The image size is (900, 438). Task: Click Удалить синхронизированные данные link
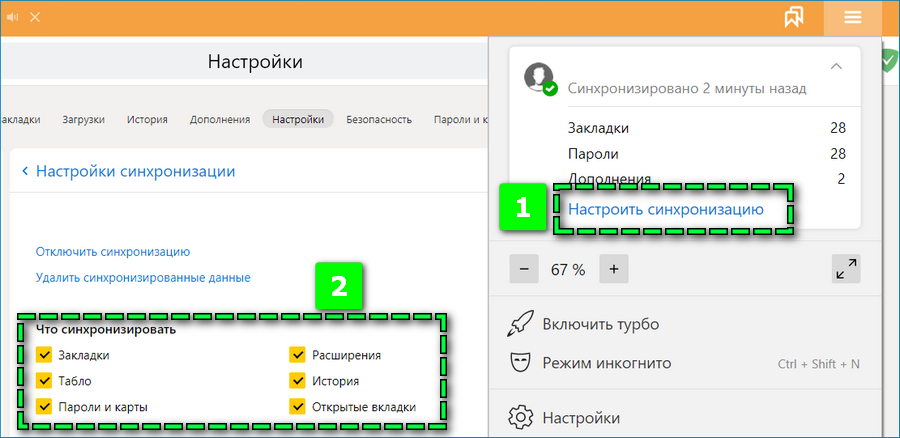[143, 278]
